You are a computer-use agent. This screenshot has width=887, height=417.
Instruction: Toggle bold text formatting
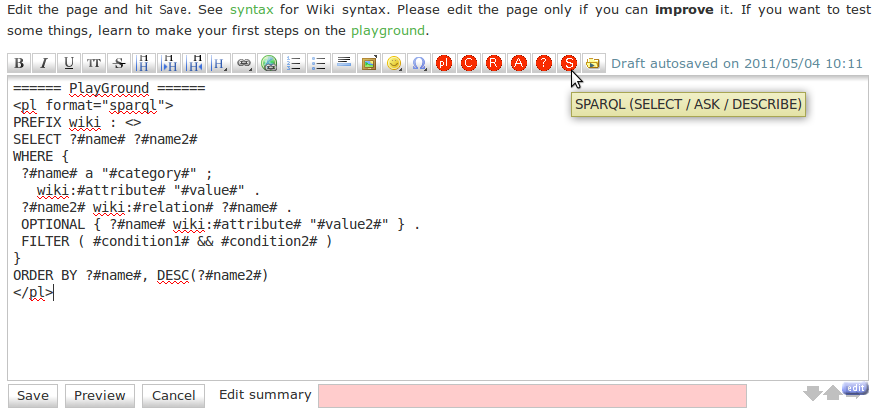click(19, 63)
